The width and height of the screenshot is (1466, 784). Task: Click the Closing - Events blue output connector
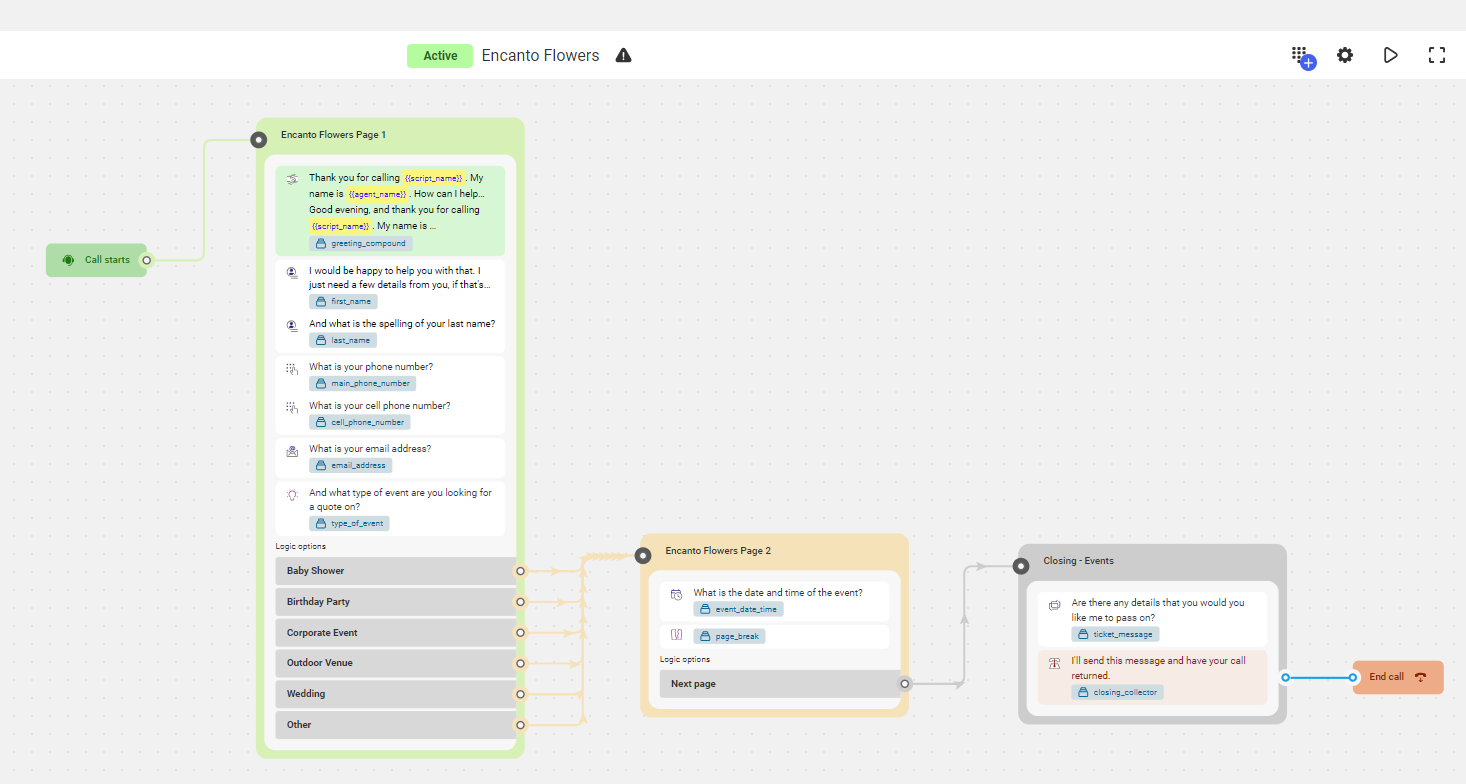click(x=1285, y=677)
